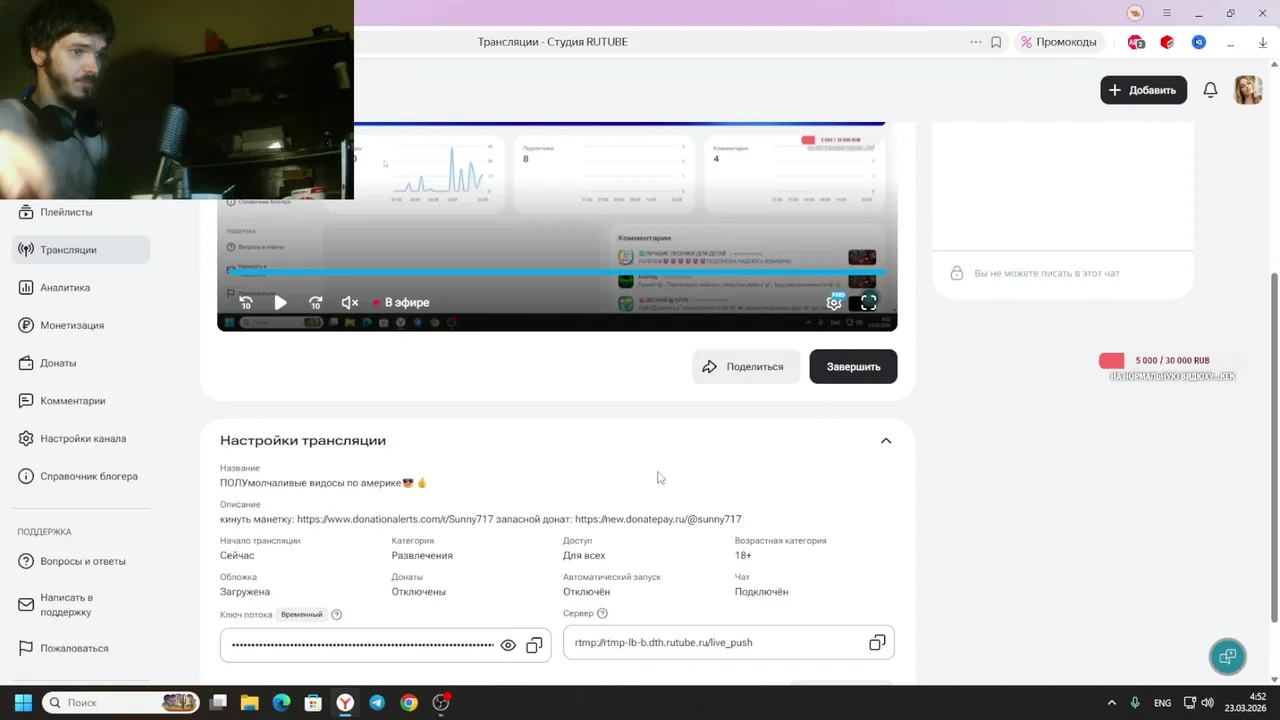Open OBS Studio from the taskbar
This screenshot has width=1280, height=720.
tap(441, 703)
